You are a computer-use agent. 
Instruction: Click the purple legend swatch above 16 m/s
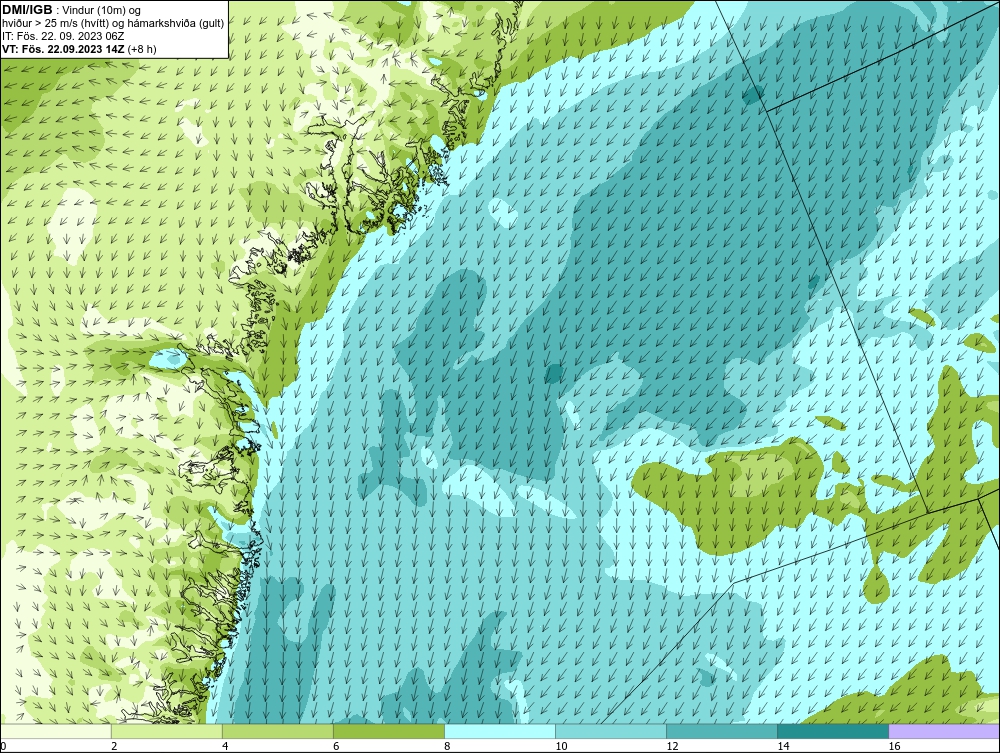(x=944, y=731)
